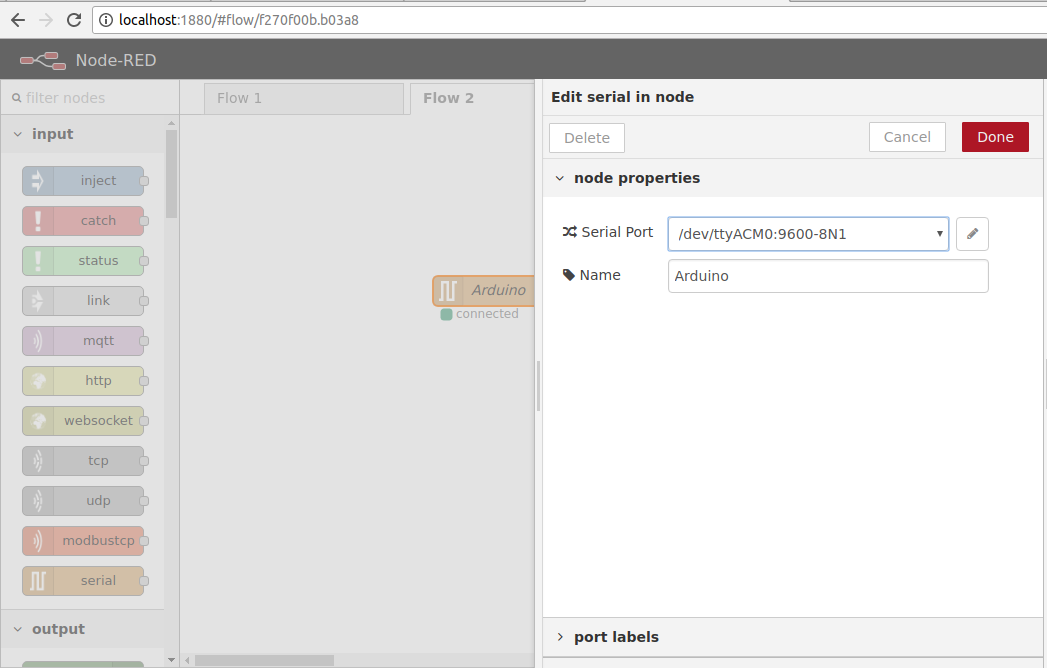
Task: Click the canvas horizontal scrollbar thumb
Action: (x=264, y=661)
